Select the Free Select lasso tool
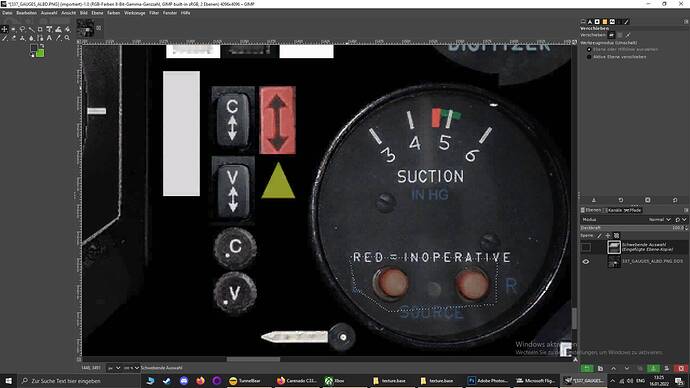Screen dimensions: 690x388 click(22, 29)
